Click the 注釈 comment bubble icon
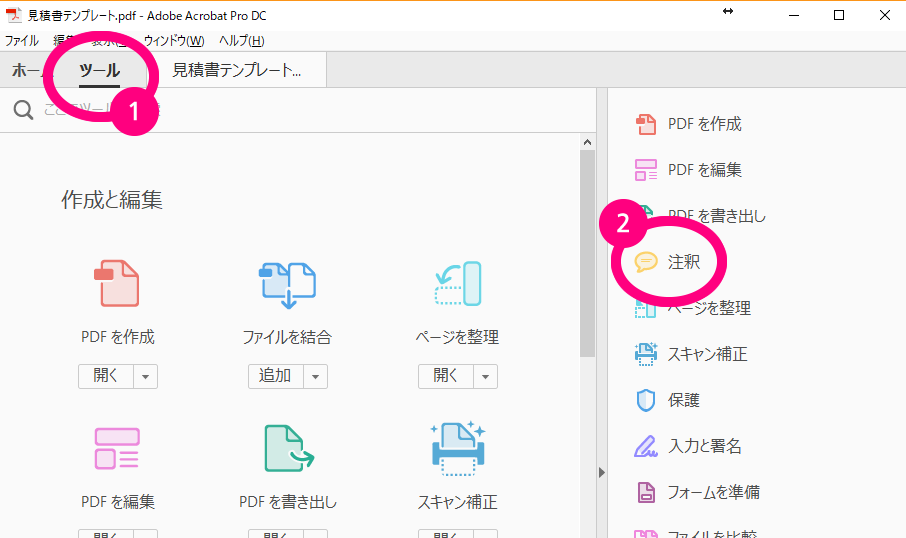Image resolution: width=906 pixels, height=538 pixels. click(x=645, y=262)
